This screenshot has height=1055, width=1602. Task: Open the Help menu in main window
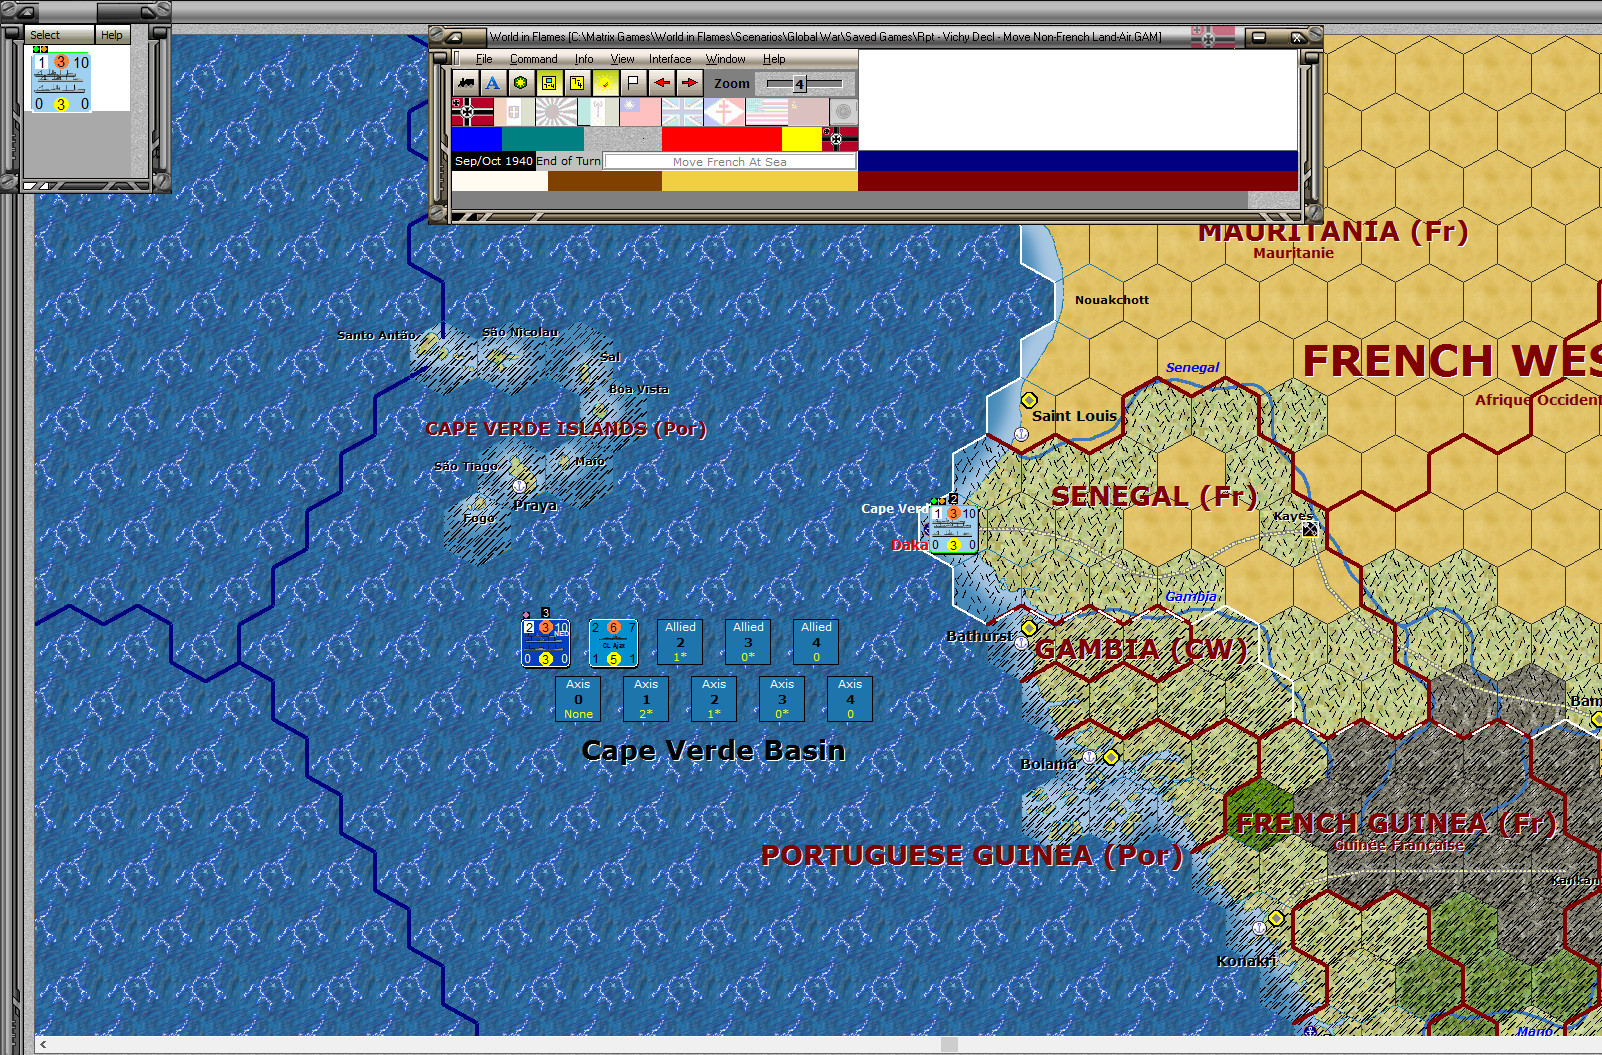tap(774, 59)
